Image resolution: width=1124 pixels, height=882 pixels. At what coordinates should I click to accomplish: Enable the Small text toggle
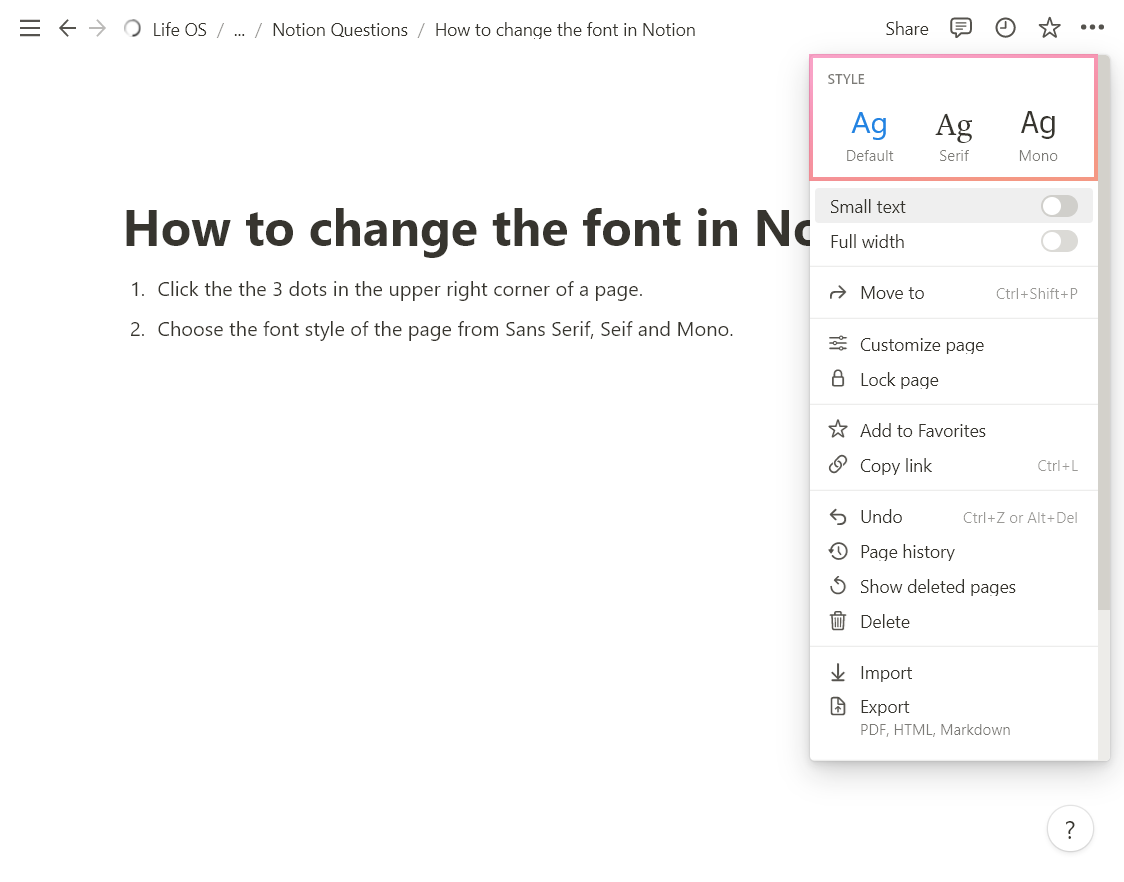(x=1059, y=205)
